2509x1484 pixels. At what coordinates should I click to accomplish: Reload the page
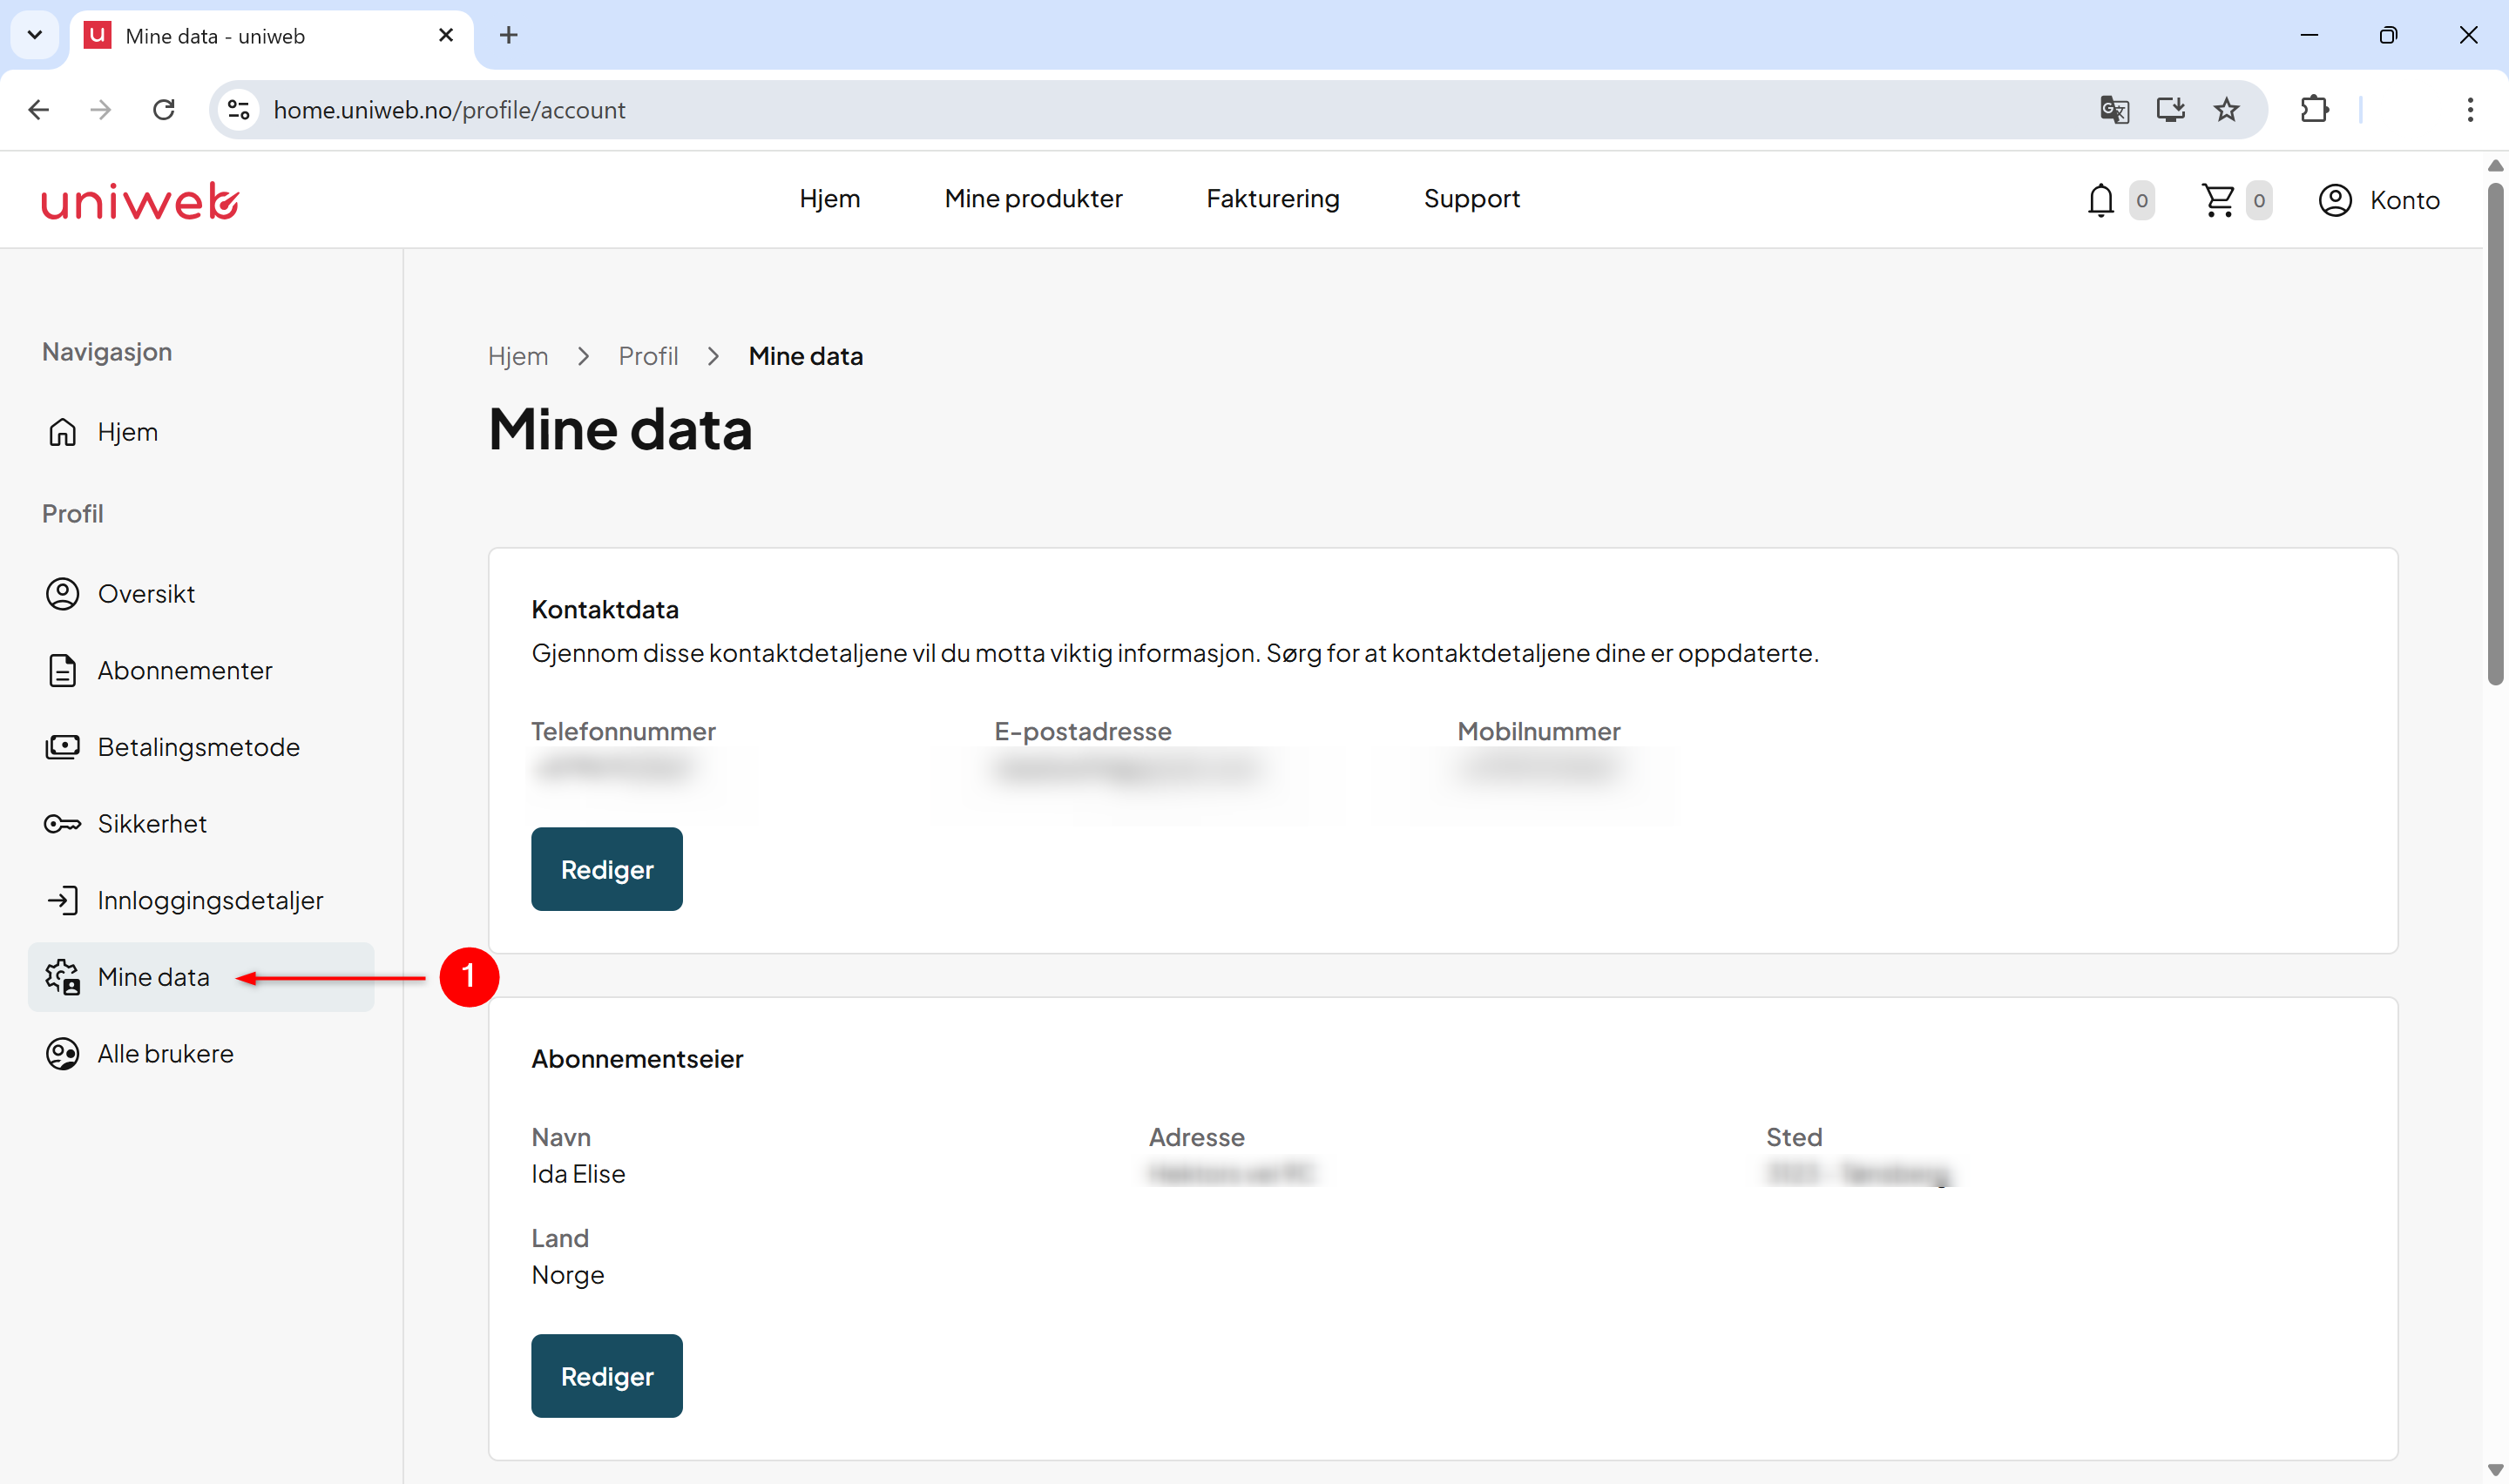[164, 110]
